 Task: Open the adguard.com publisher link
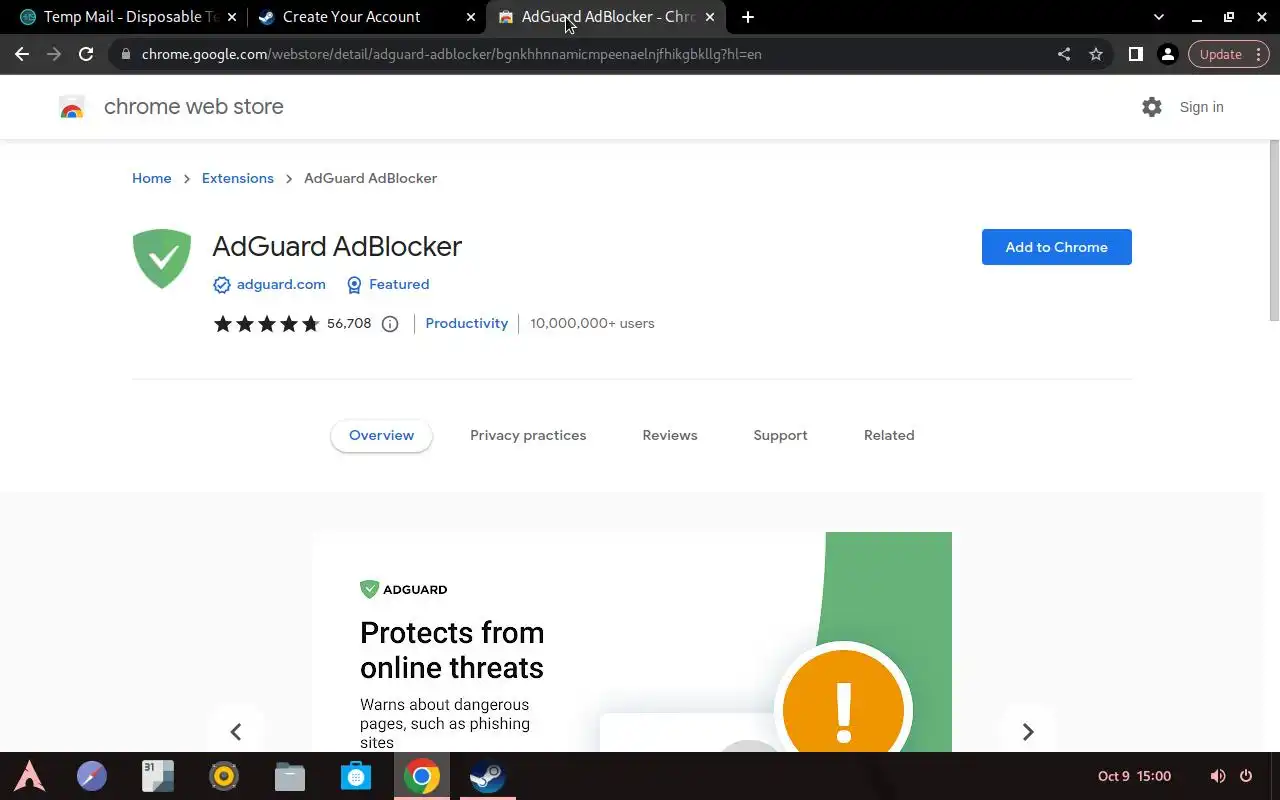point(281,284)
